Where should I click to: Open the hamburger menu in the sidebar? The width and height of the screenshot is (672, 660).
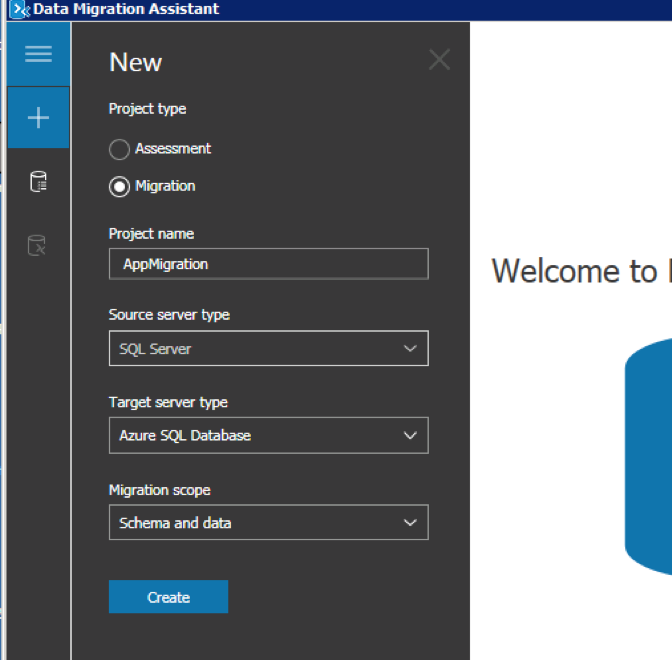39,54
